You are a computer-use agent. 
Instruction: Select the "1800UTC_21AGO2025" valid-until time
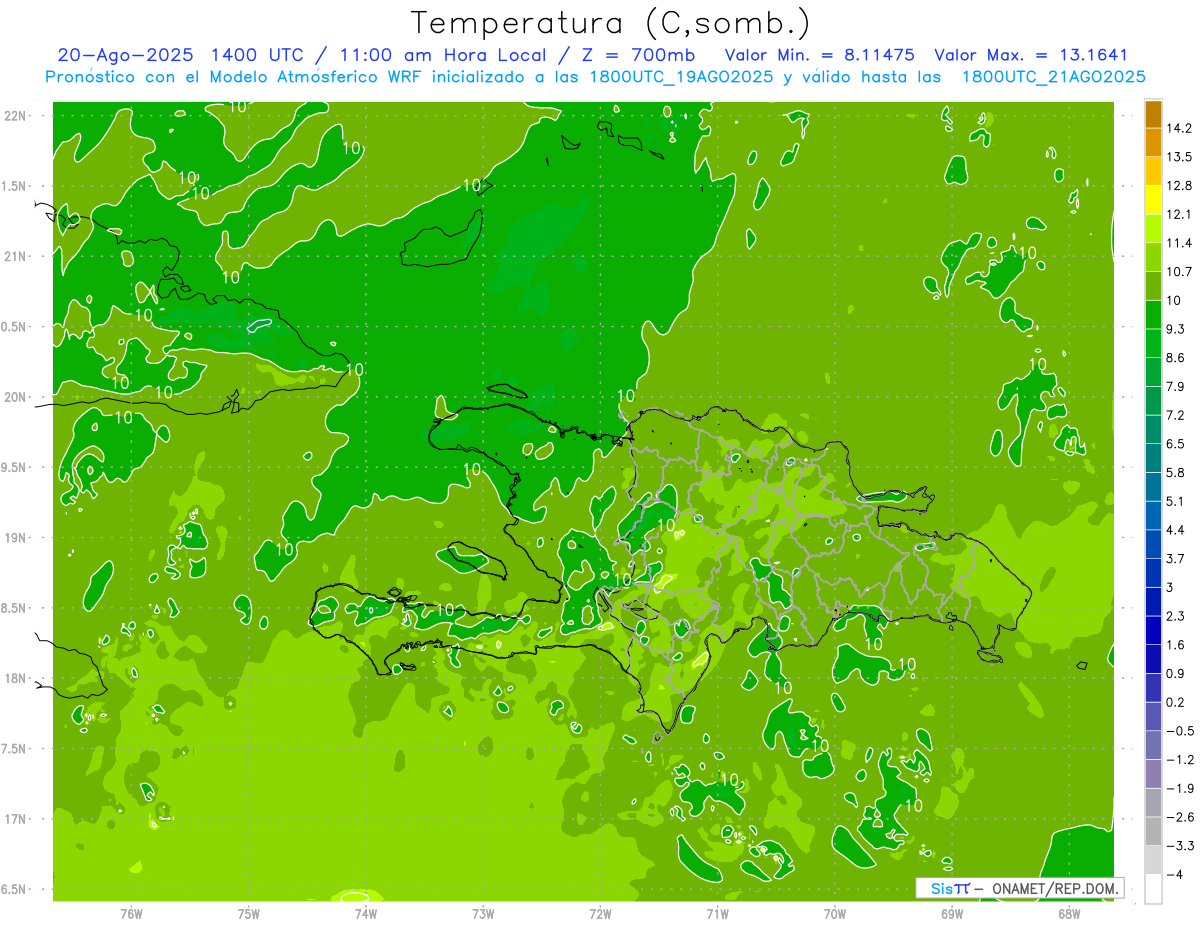[x=1053, y=77]
